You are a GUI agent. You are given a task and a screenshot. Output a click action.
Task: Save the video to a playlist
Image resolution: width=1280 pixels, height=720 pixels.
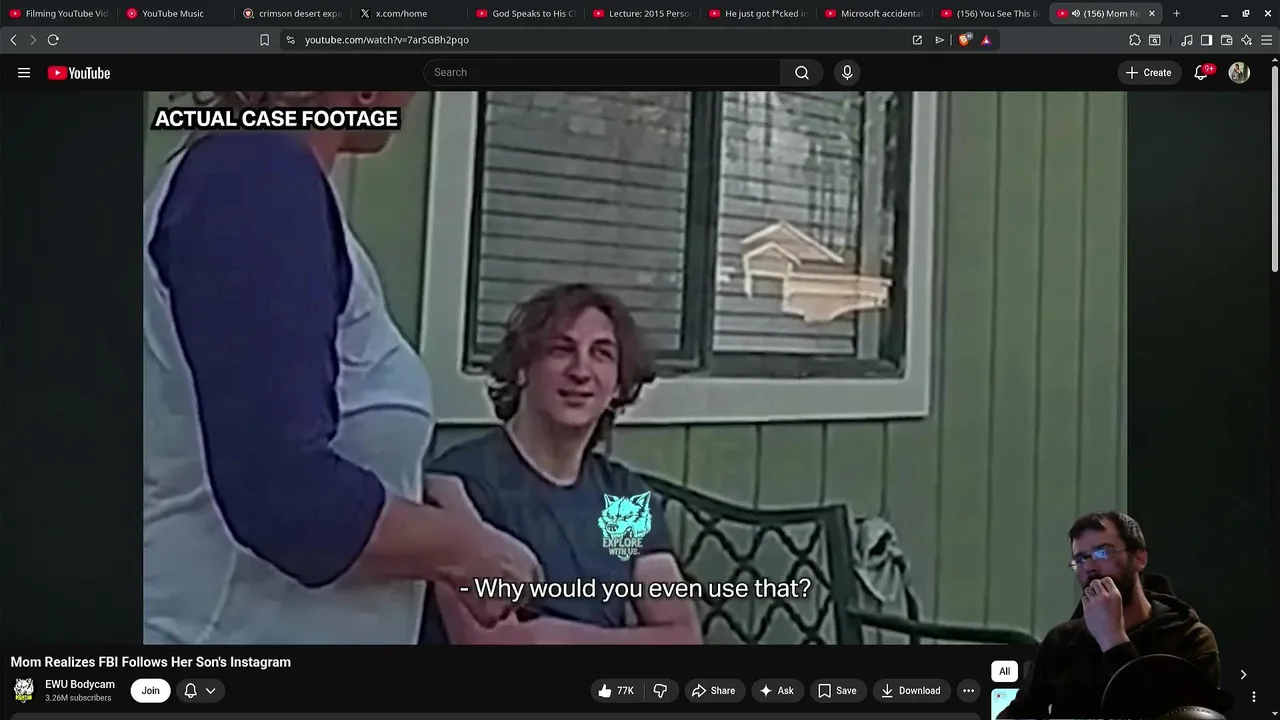coord(837,690)
